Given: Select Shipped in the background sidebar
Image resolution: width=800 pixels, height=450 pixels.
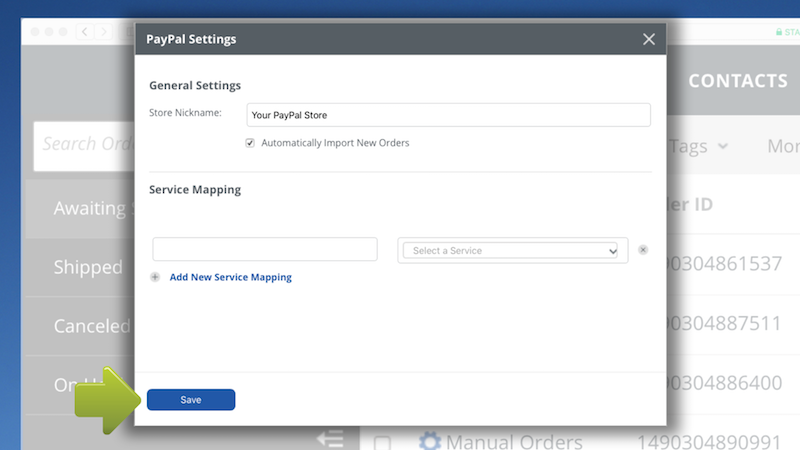Looking at the screenshot, I should click(x=80, y=267).
